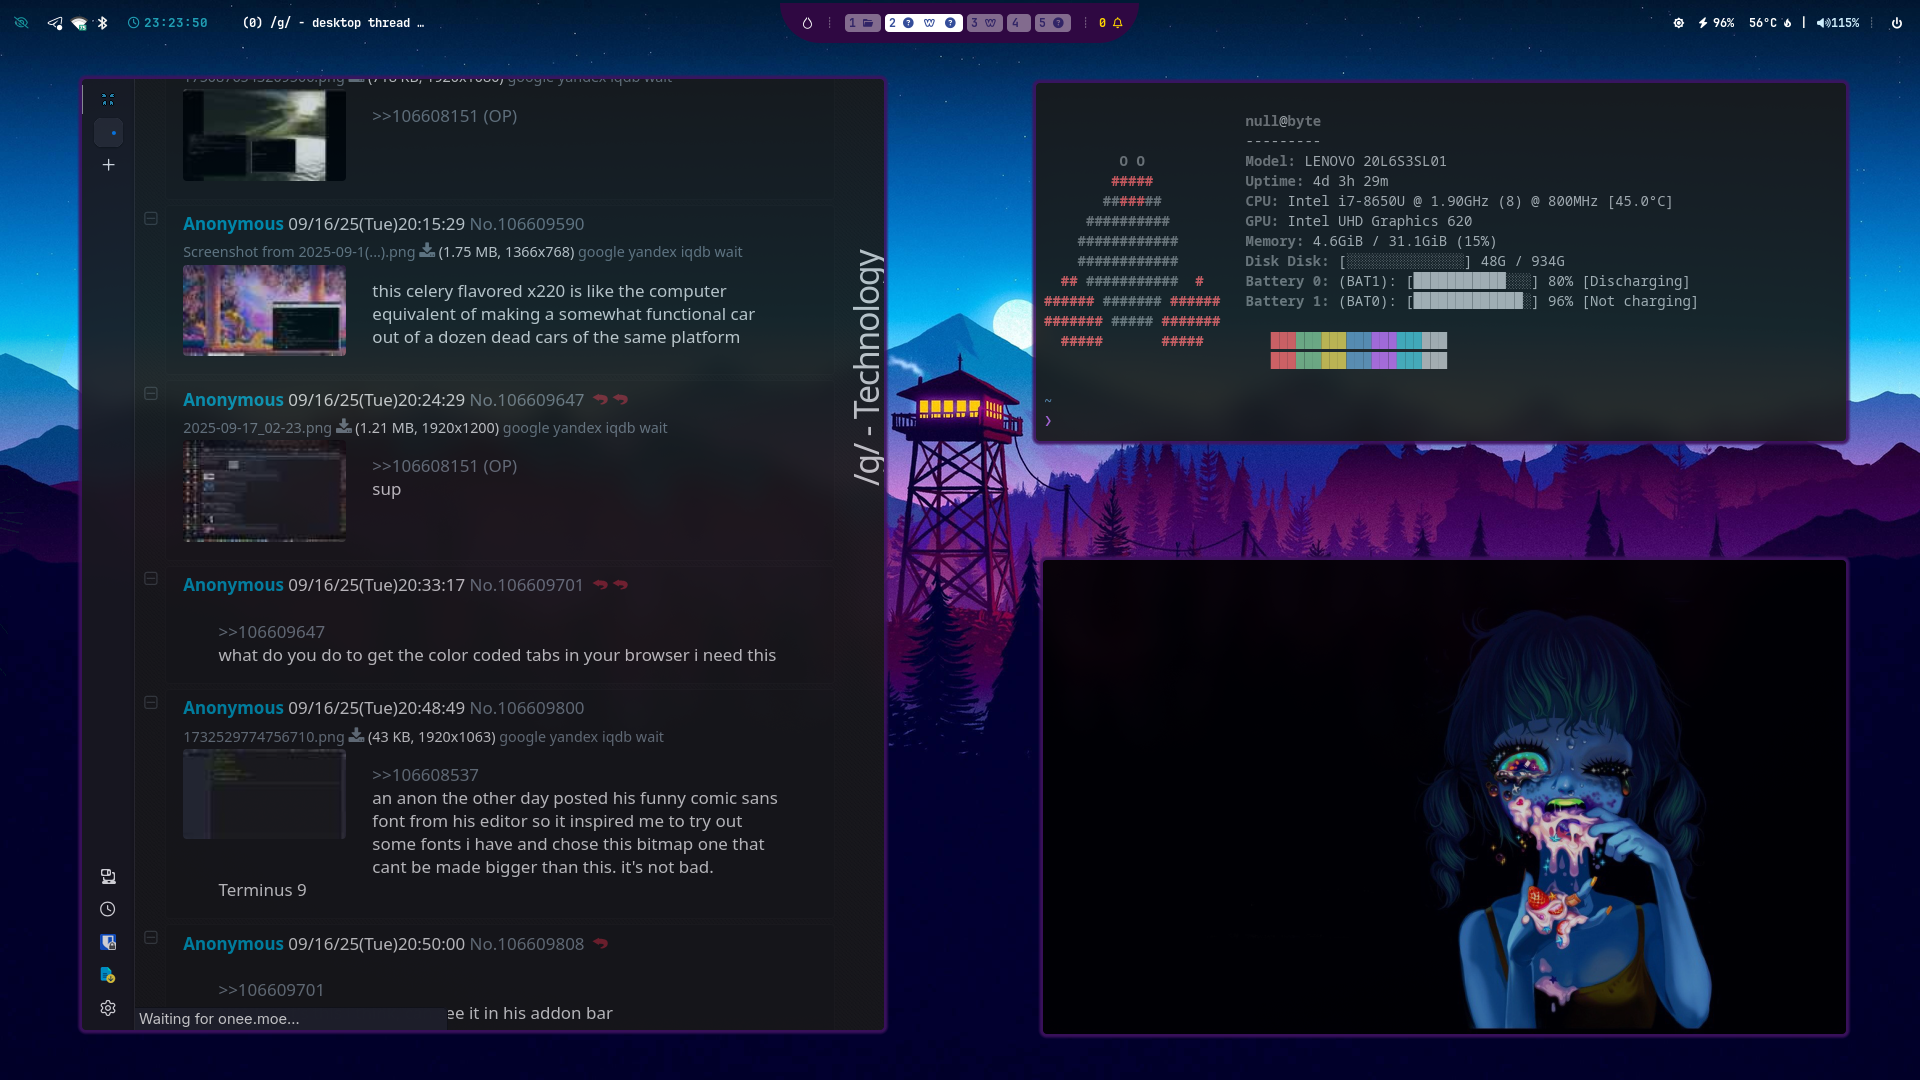Download 1732529774756710.png via download icon
This screenshot has width=1920, height=1080.
(356, 735)
